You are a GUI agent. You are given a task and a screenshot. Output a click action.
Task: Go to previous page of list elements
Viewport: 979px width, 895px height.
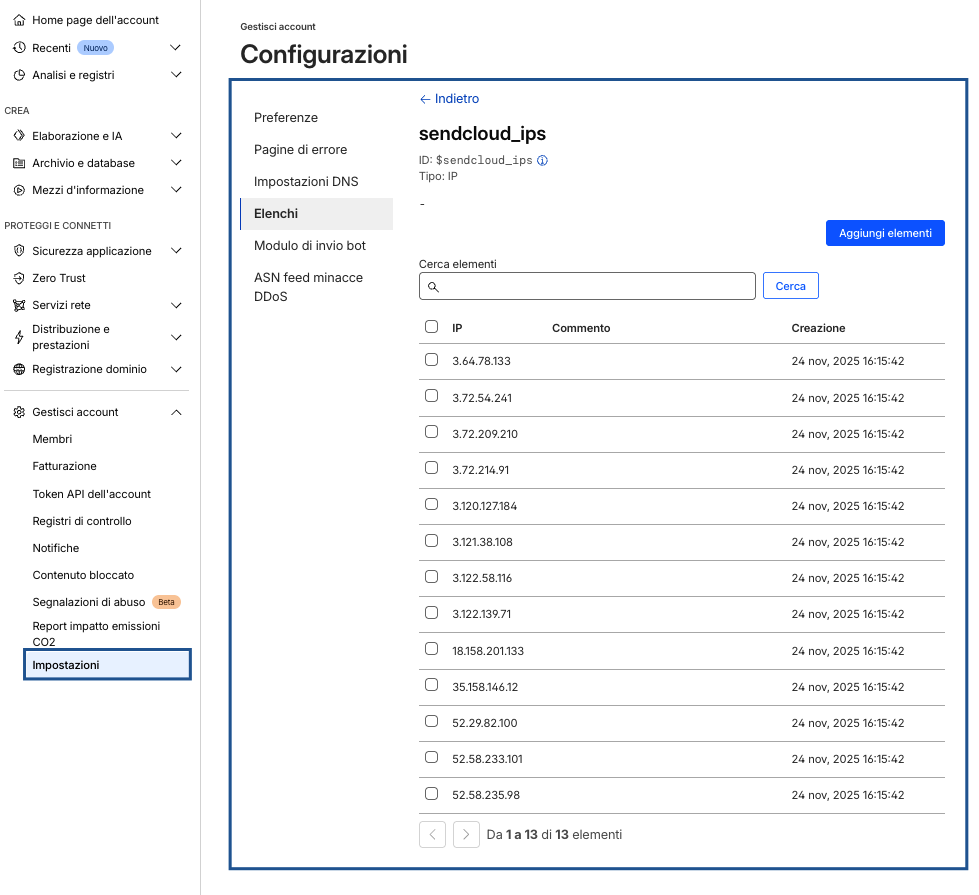(x=432, y=834)
